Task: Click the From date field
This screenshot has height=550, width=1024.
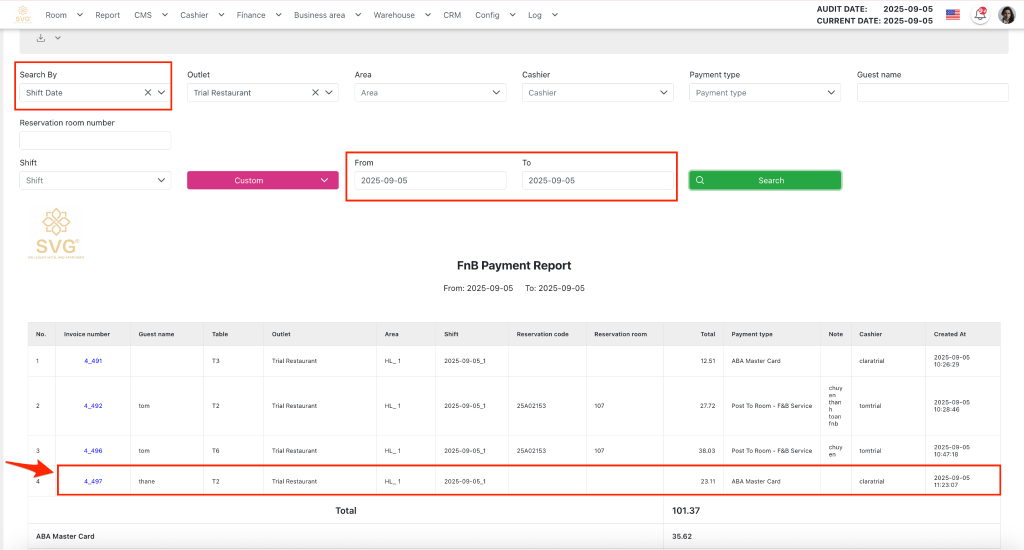Action: tap(430, 181)
